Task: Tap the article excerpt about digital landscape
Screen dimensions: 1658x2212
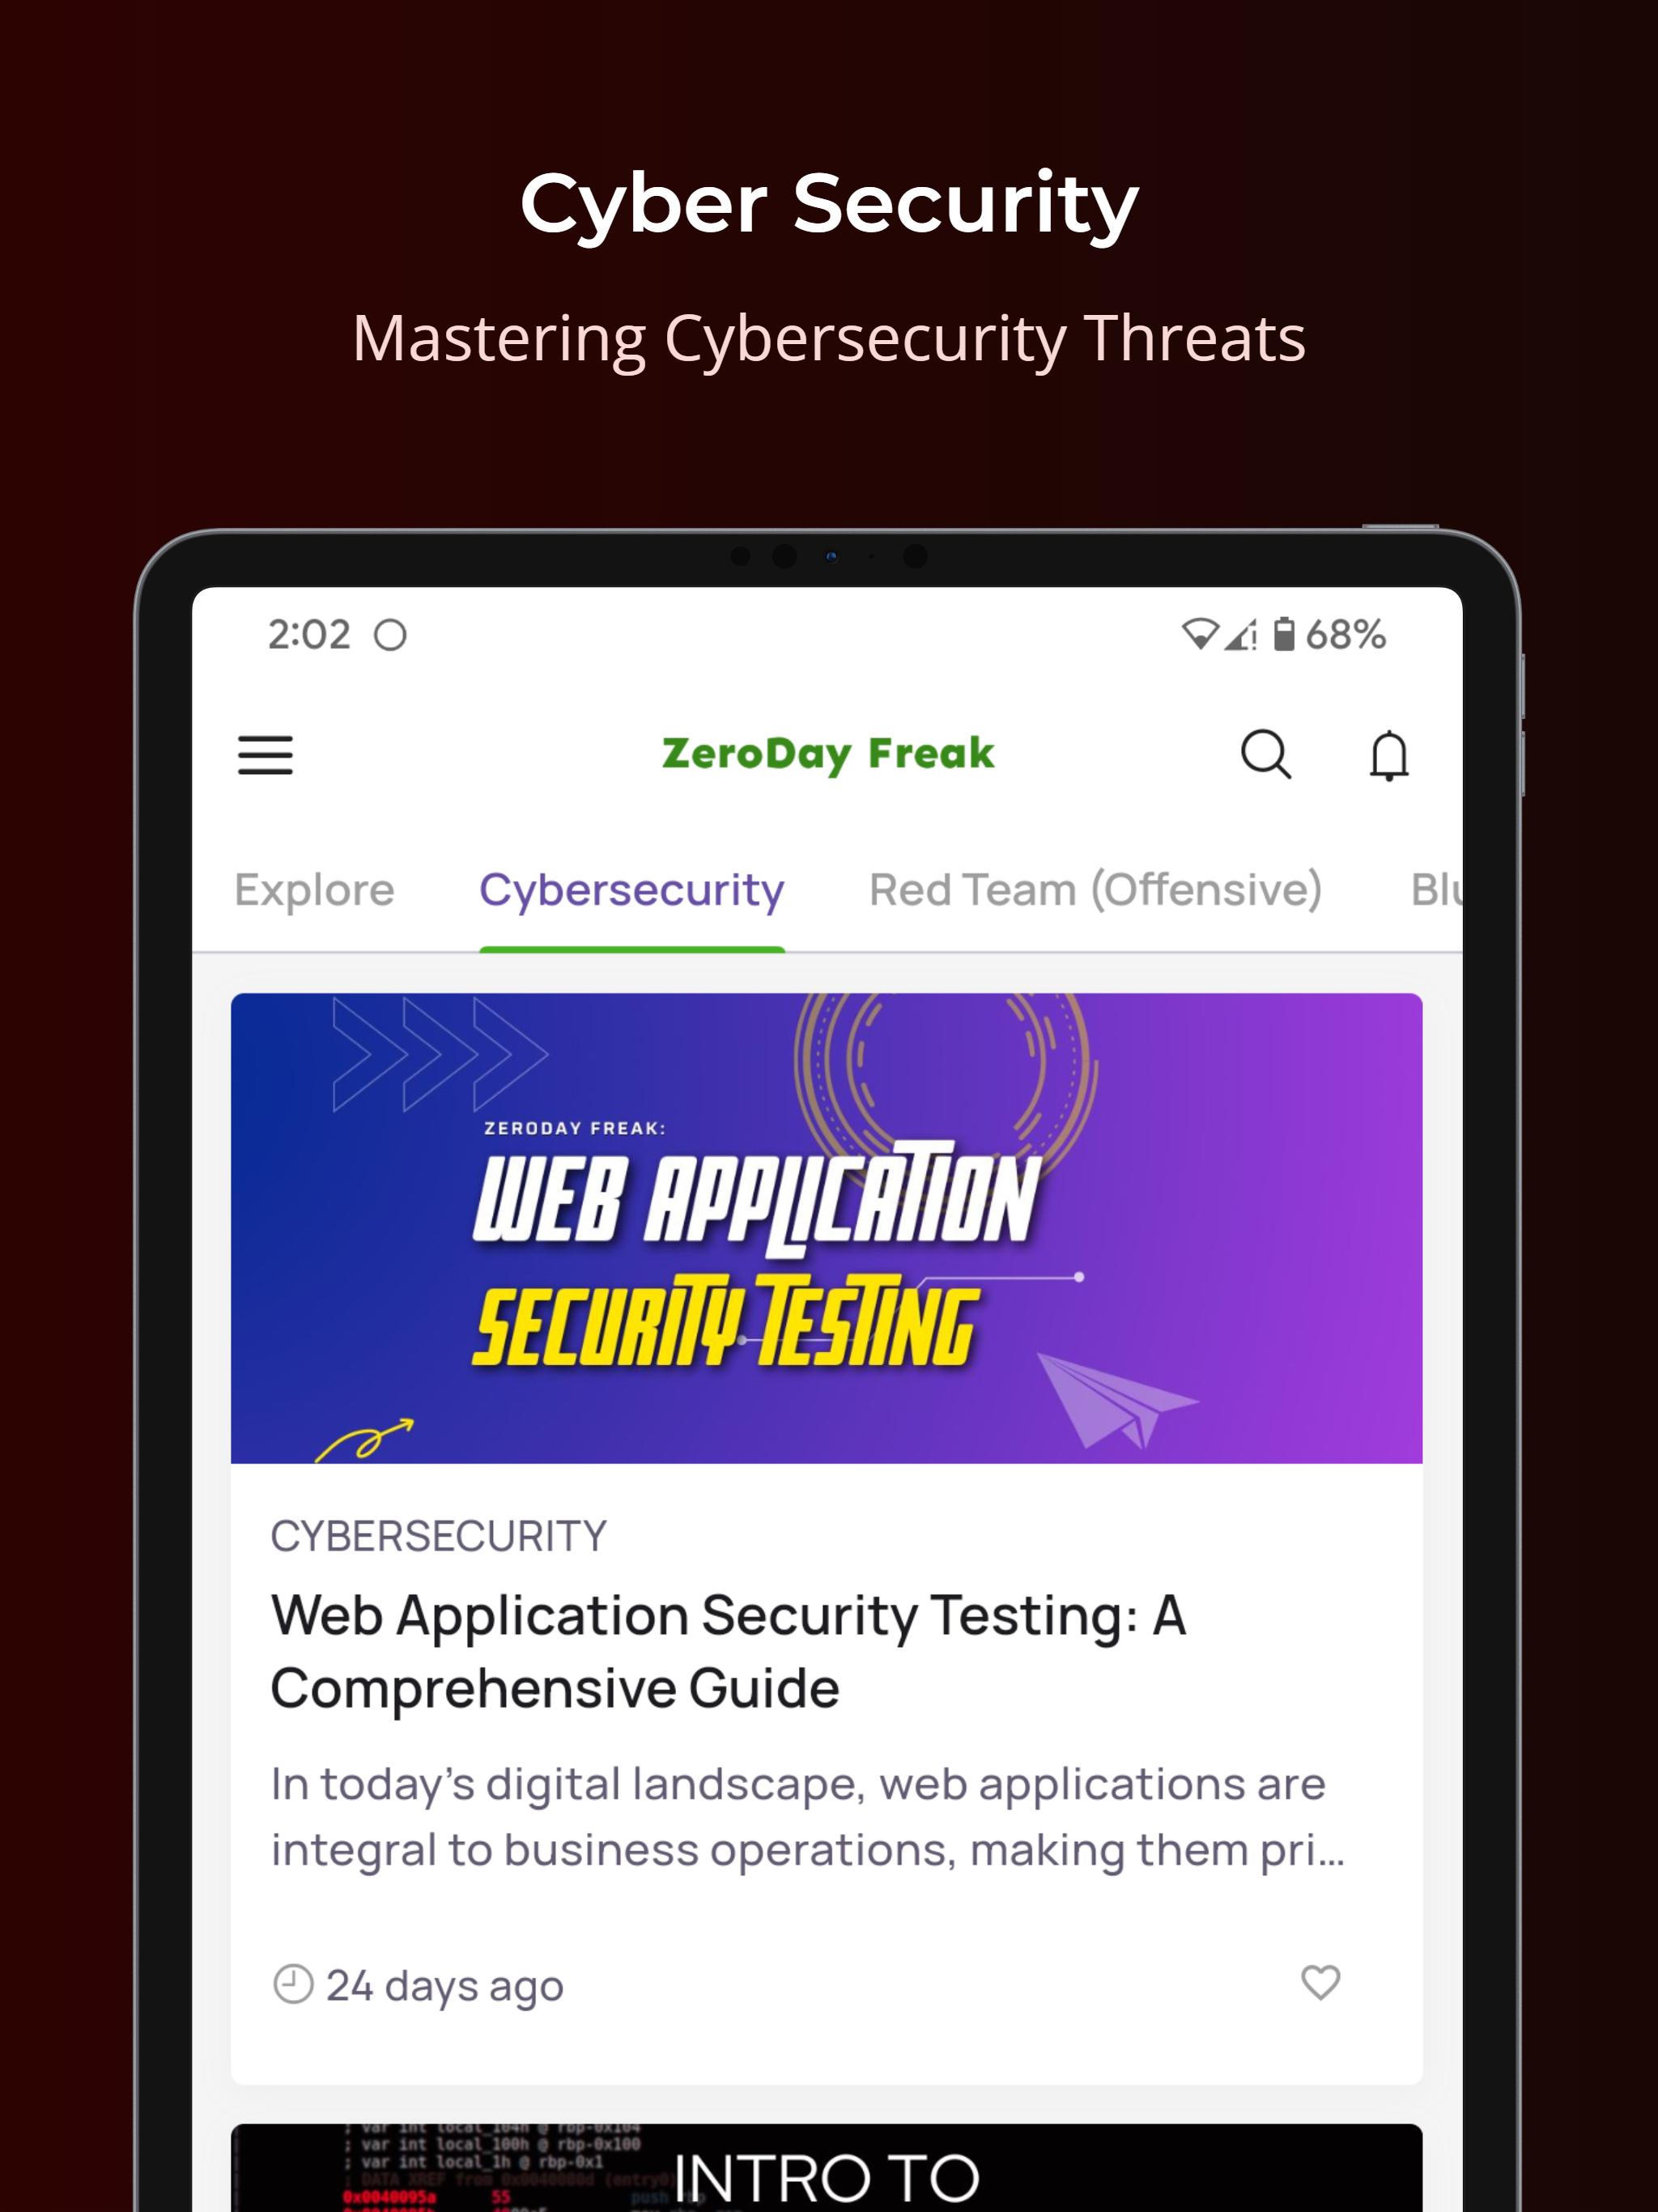Action: (x=808, y=1817)
